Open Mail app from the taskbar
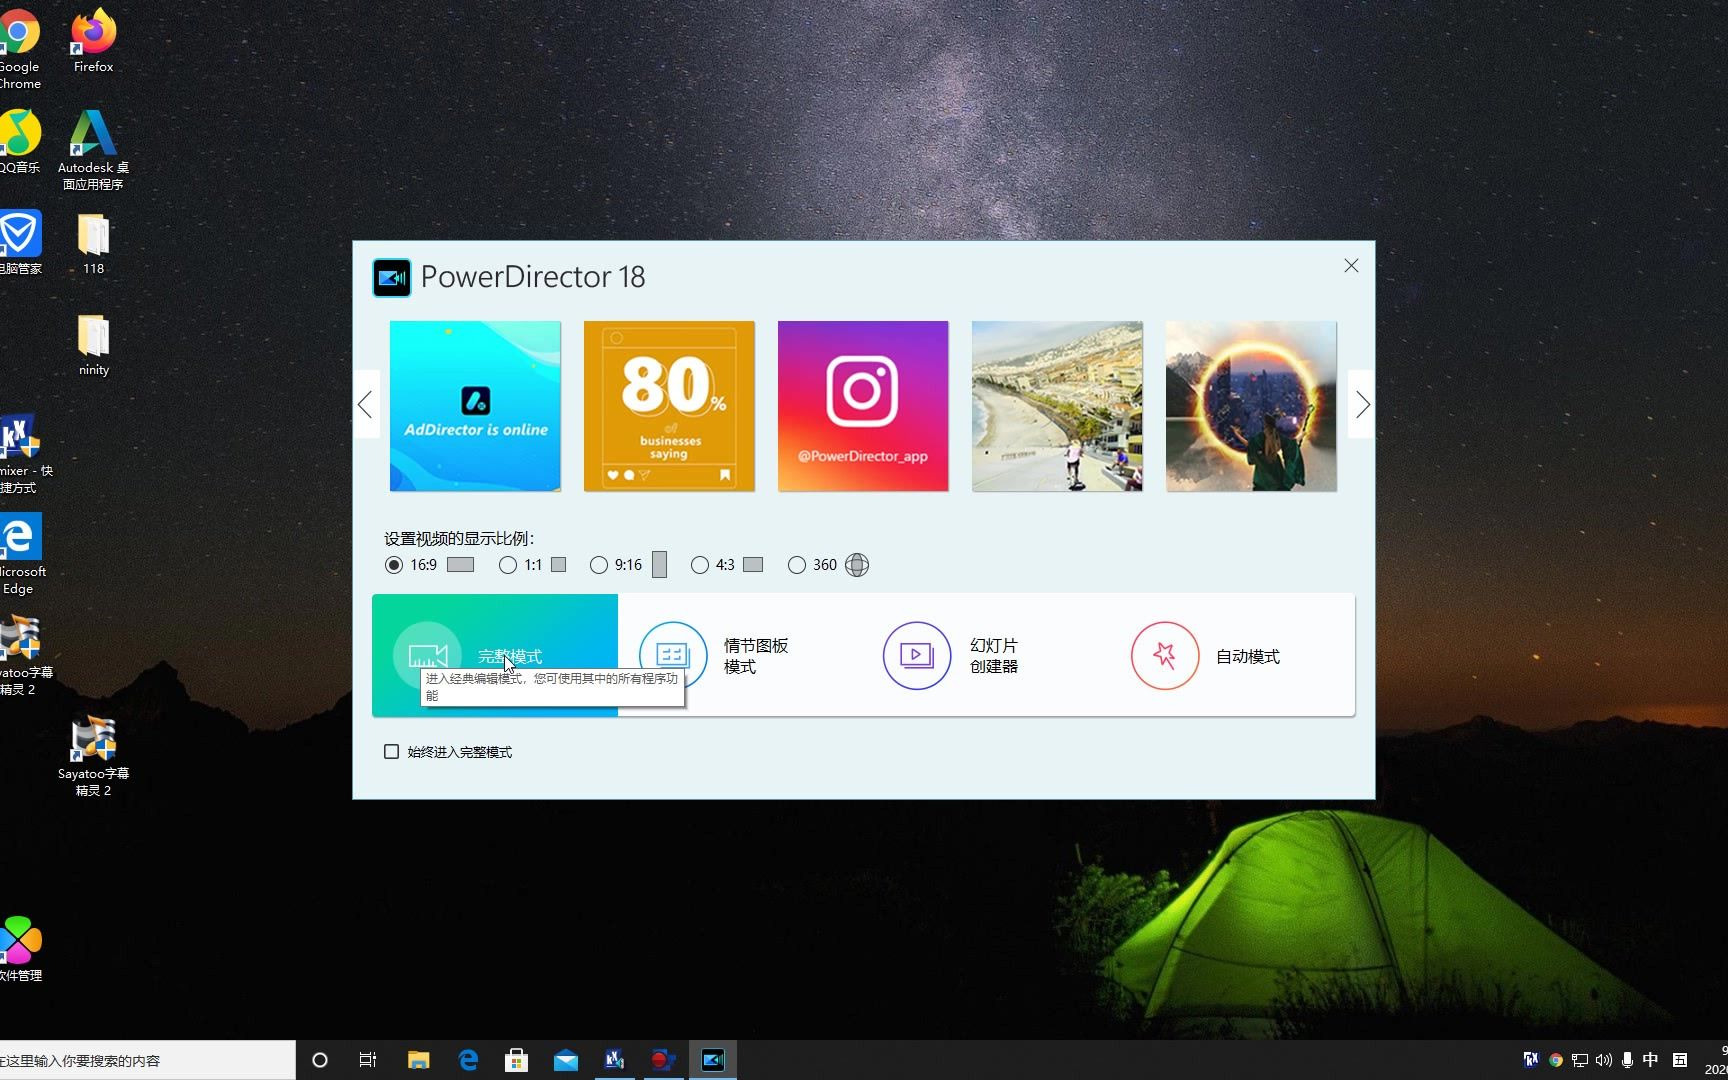The height and width of the screenshot is (1080, 1728). pos(566,1060)
